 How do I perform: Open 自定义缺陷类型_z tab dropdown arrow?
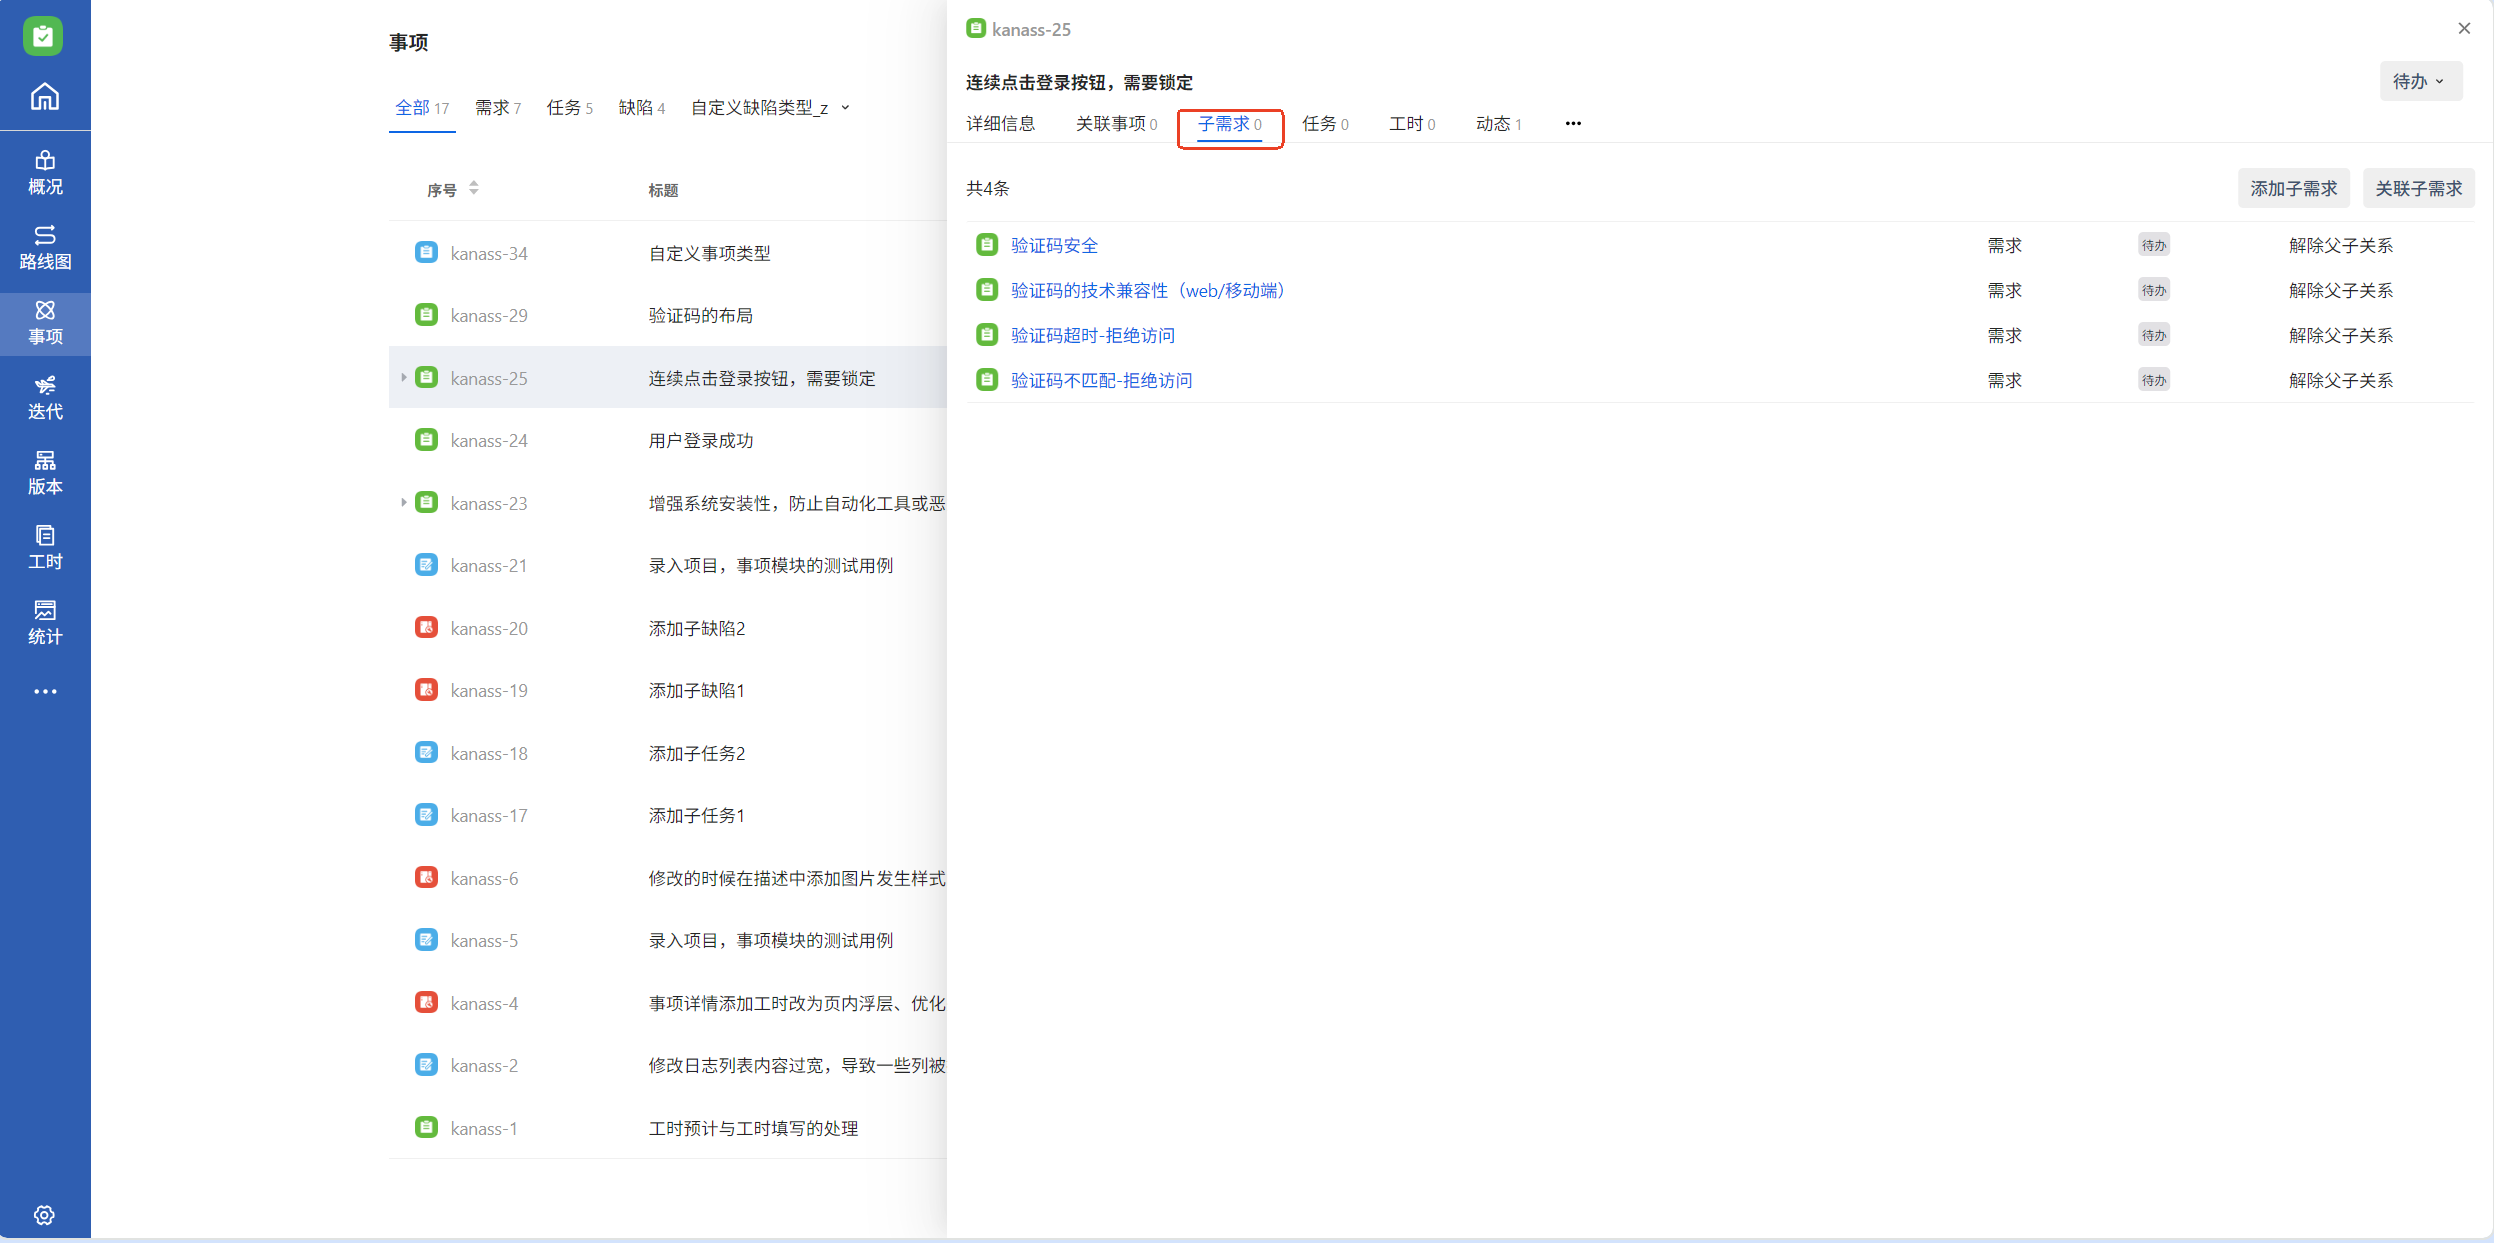(x=846, y=107)
